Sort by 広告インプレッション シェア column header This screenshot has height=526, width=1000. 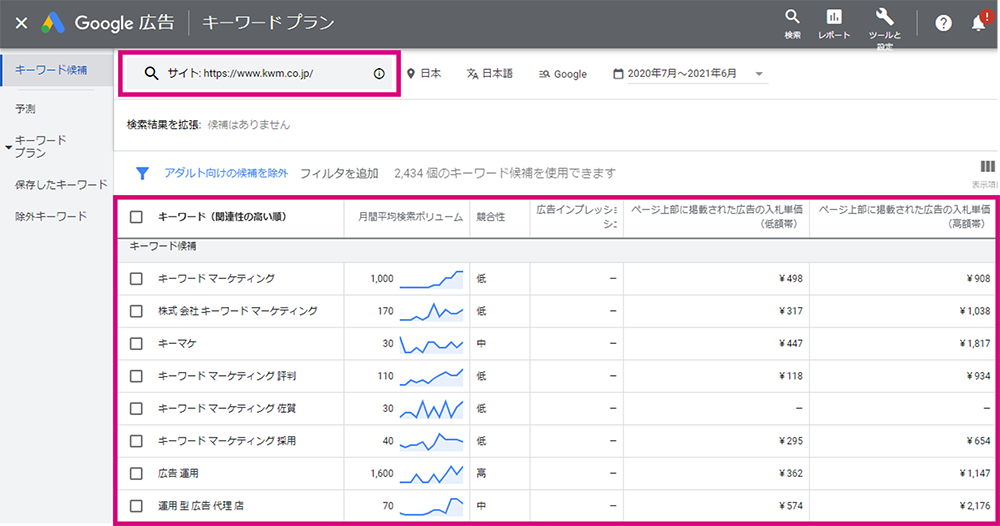(x=577, y=217)
